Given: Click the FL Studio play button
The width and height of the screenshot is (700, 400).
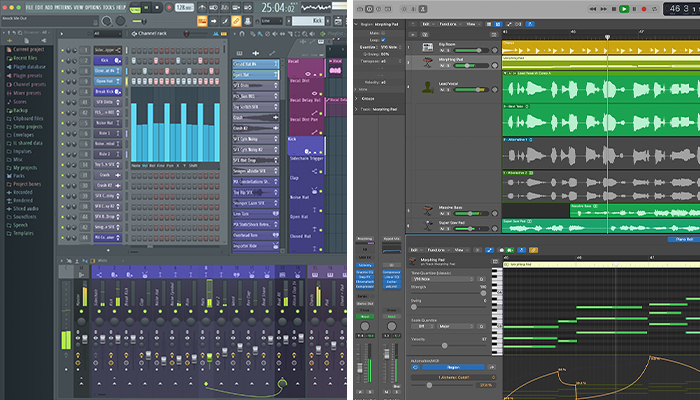Looking at the screenshot, I should tap(146, 8).
